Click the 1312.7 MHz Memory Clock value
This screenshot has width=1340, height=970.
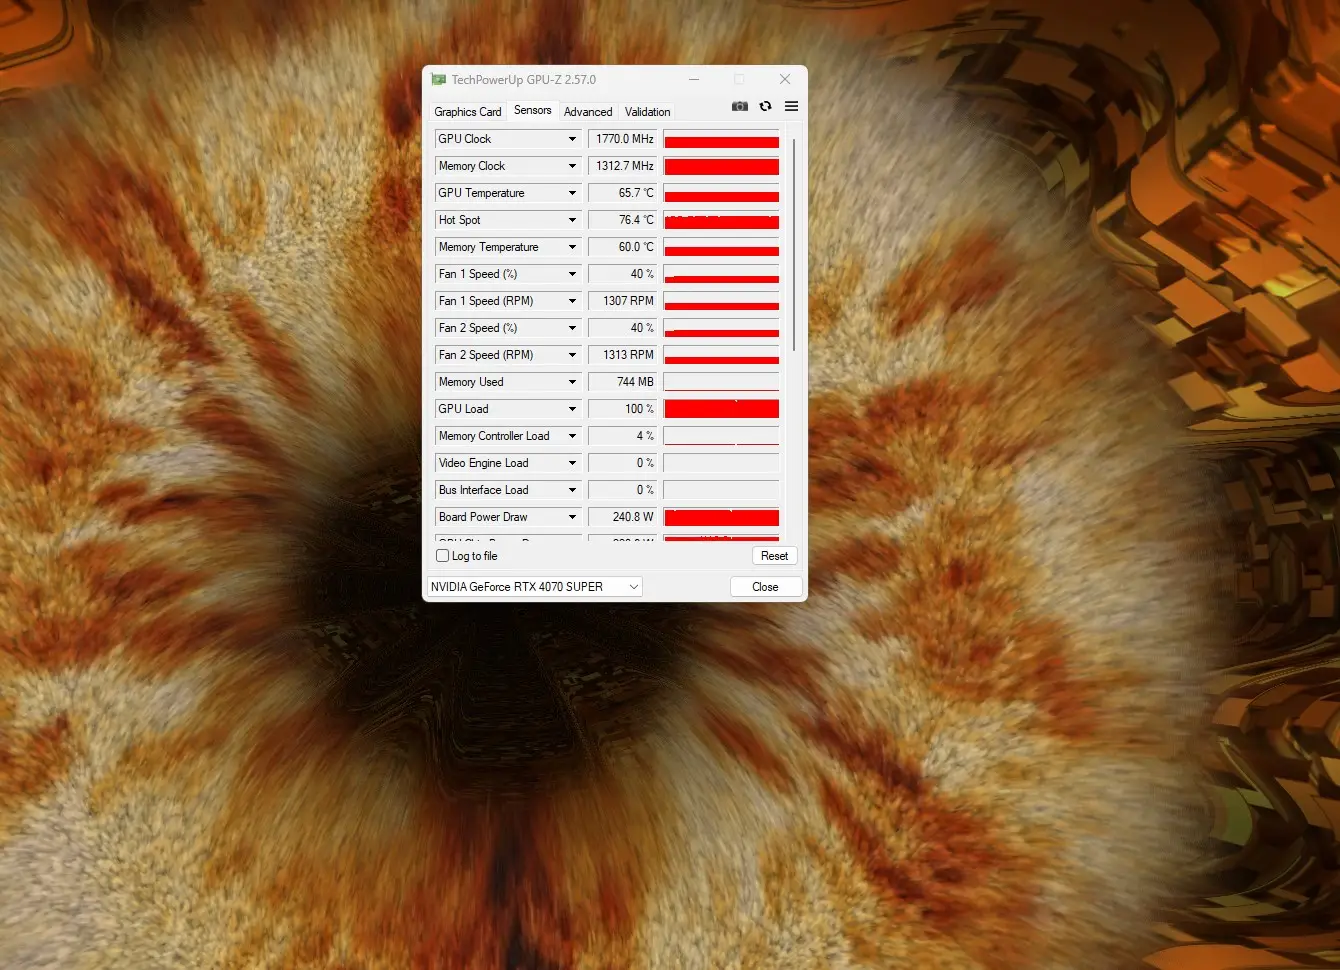point(623,166)
